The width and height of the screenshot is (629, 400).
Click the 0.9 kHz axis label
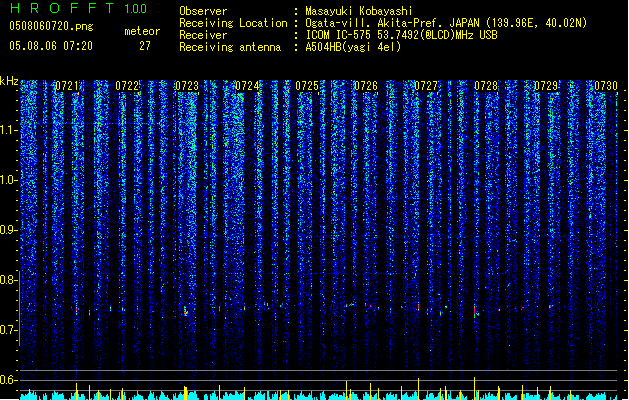tap(8, 230)
